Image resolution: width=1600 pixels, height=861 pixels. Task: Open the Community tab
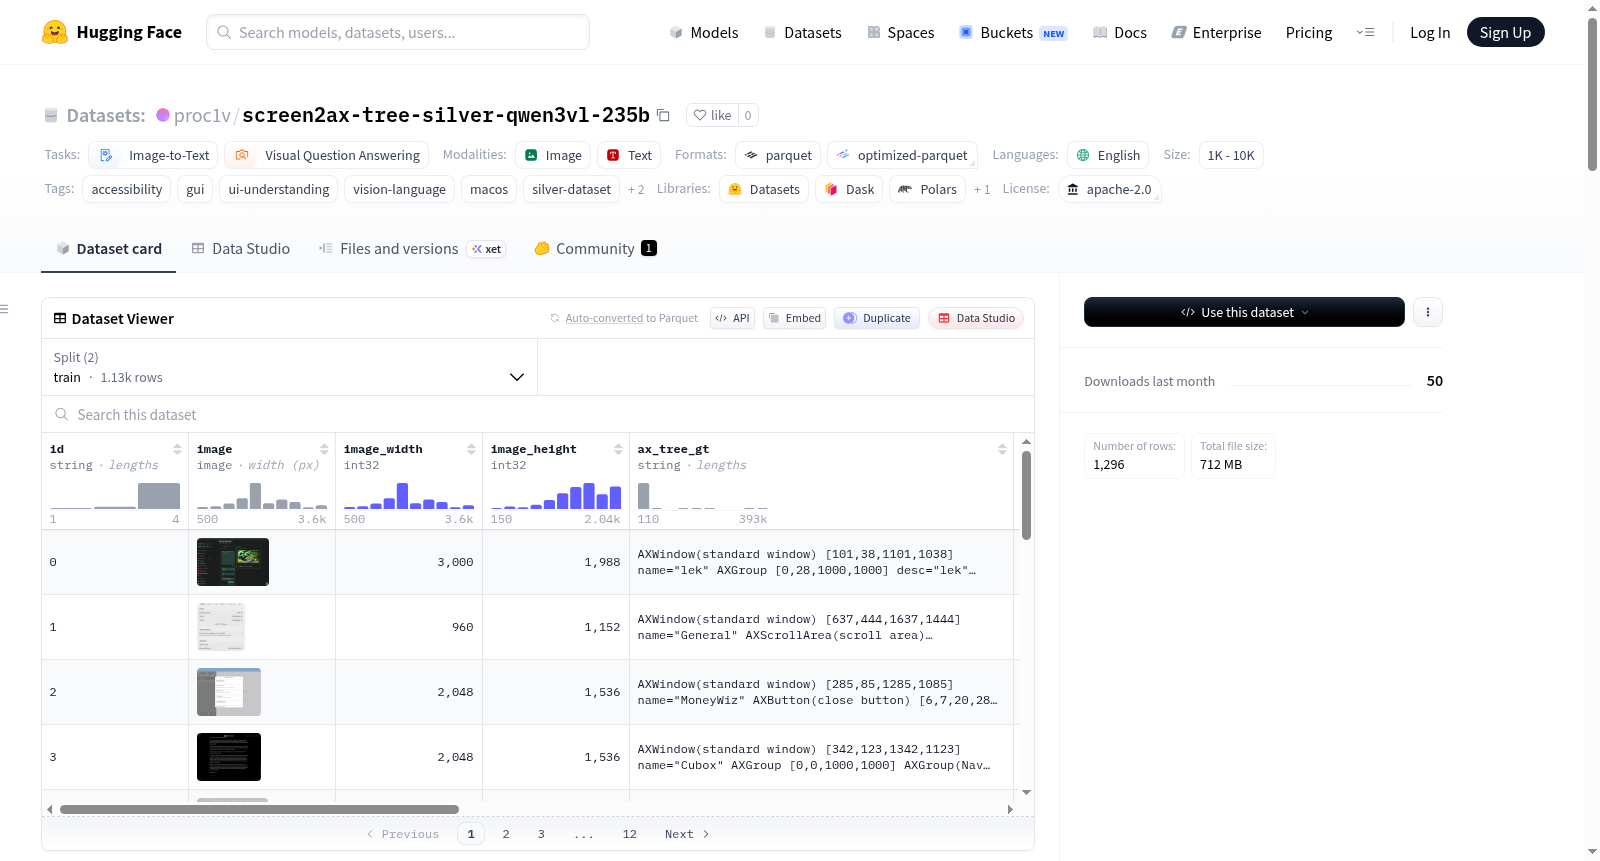point(595,249)
